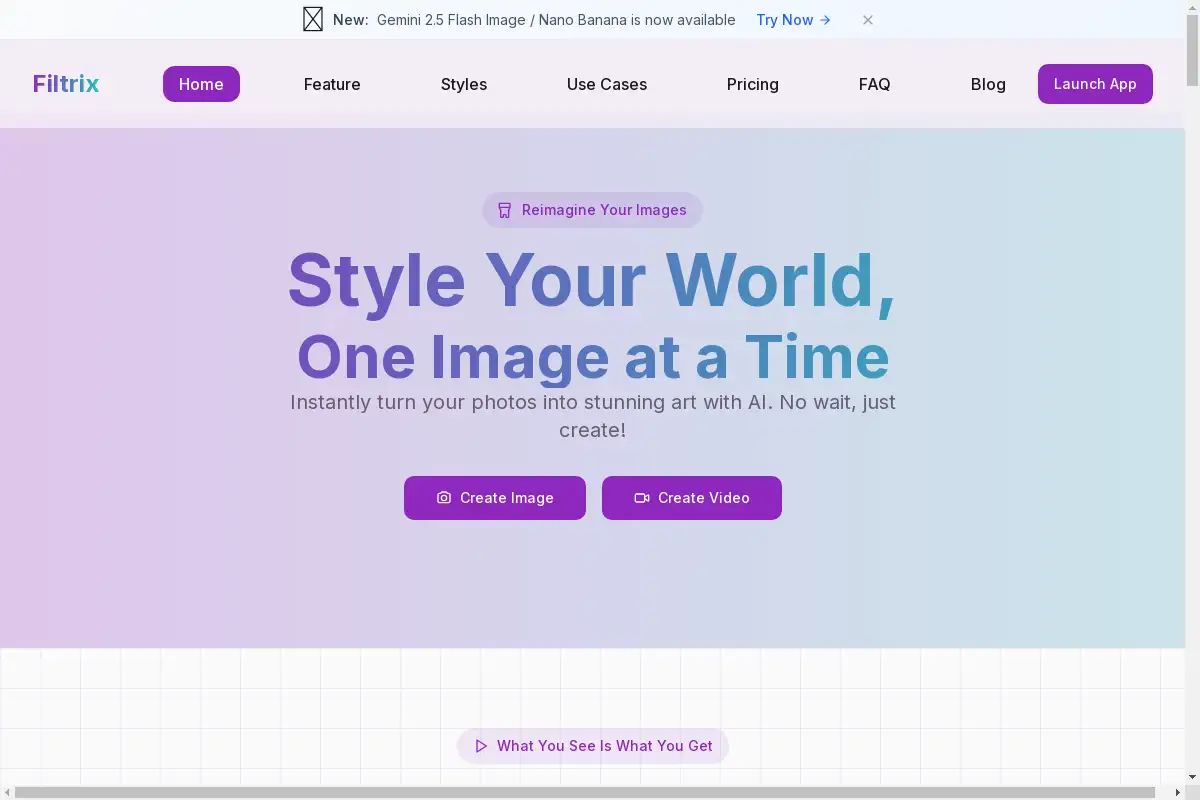The height and width of the screenshot is (800, 1200).
Task: Open the Pricing page
Action: tap(753, 84)
